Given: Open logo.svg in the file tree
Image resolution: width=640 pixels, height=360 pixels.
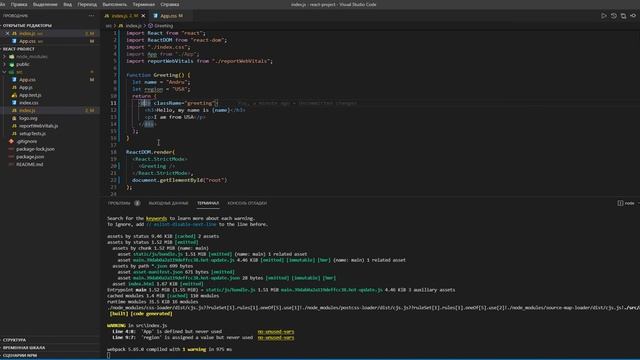Looking at the screenshot, I should click(28, 118).
